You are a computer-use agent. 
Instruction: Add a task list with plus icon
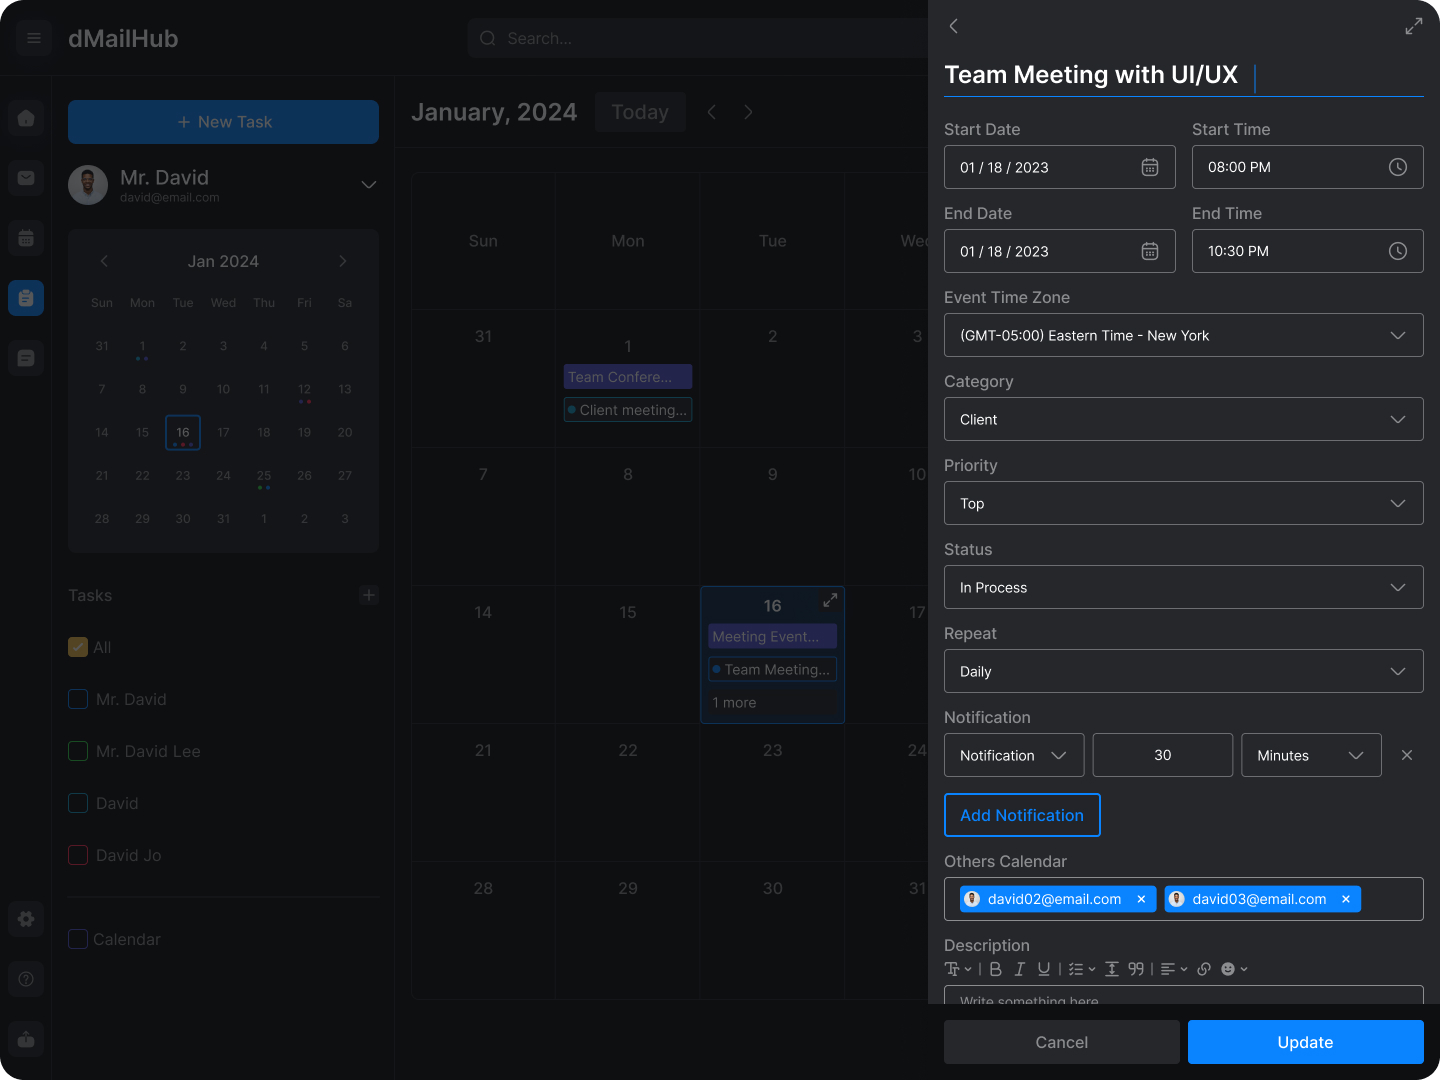coord(368,595)
